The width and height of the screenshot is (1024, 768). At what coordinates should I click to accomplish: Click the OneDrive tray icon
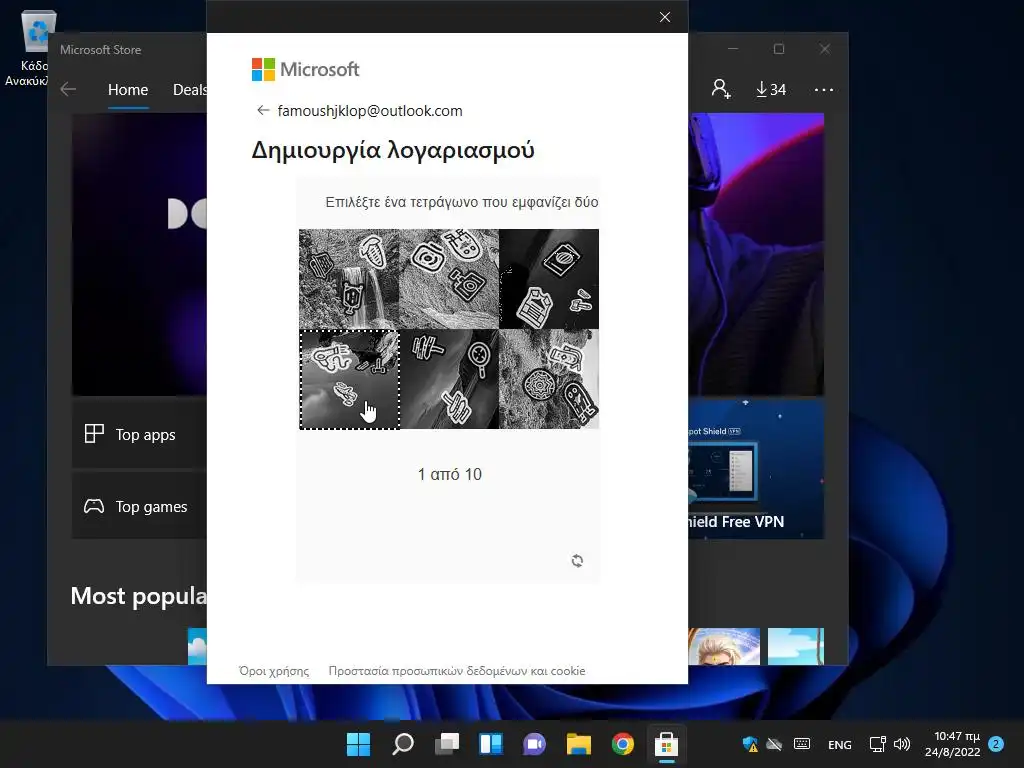pyautogui.click(x=775, y=744)
